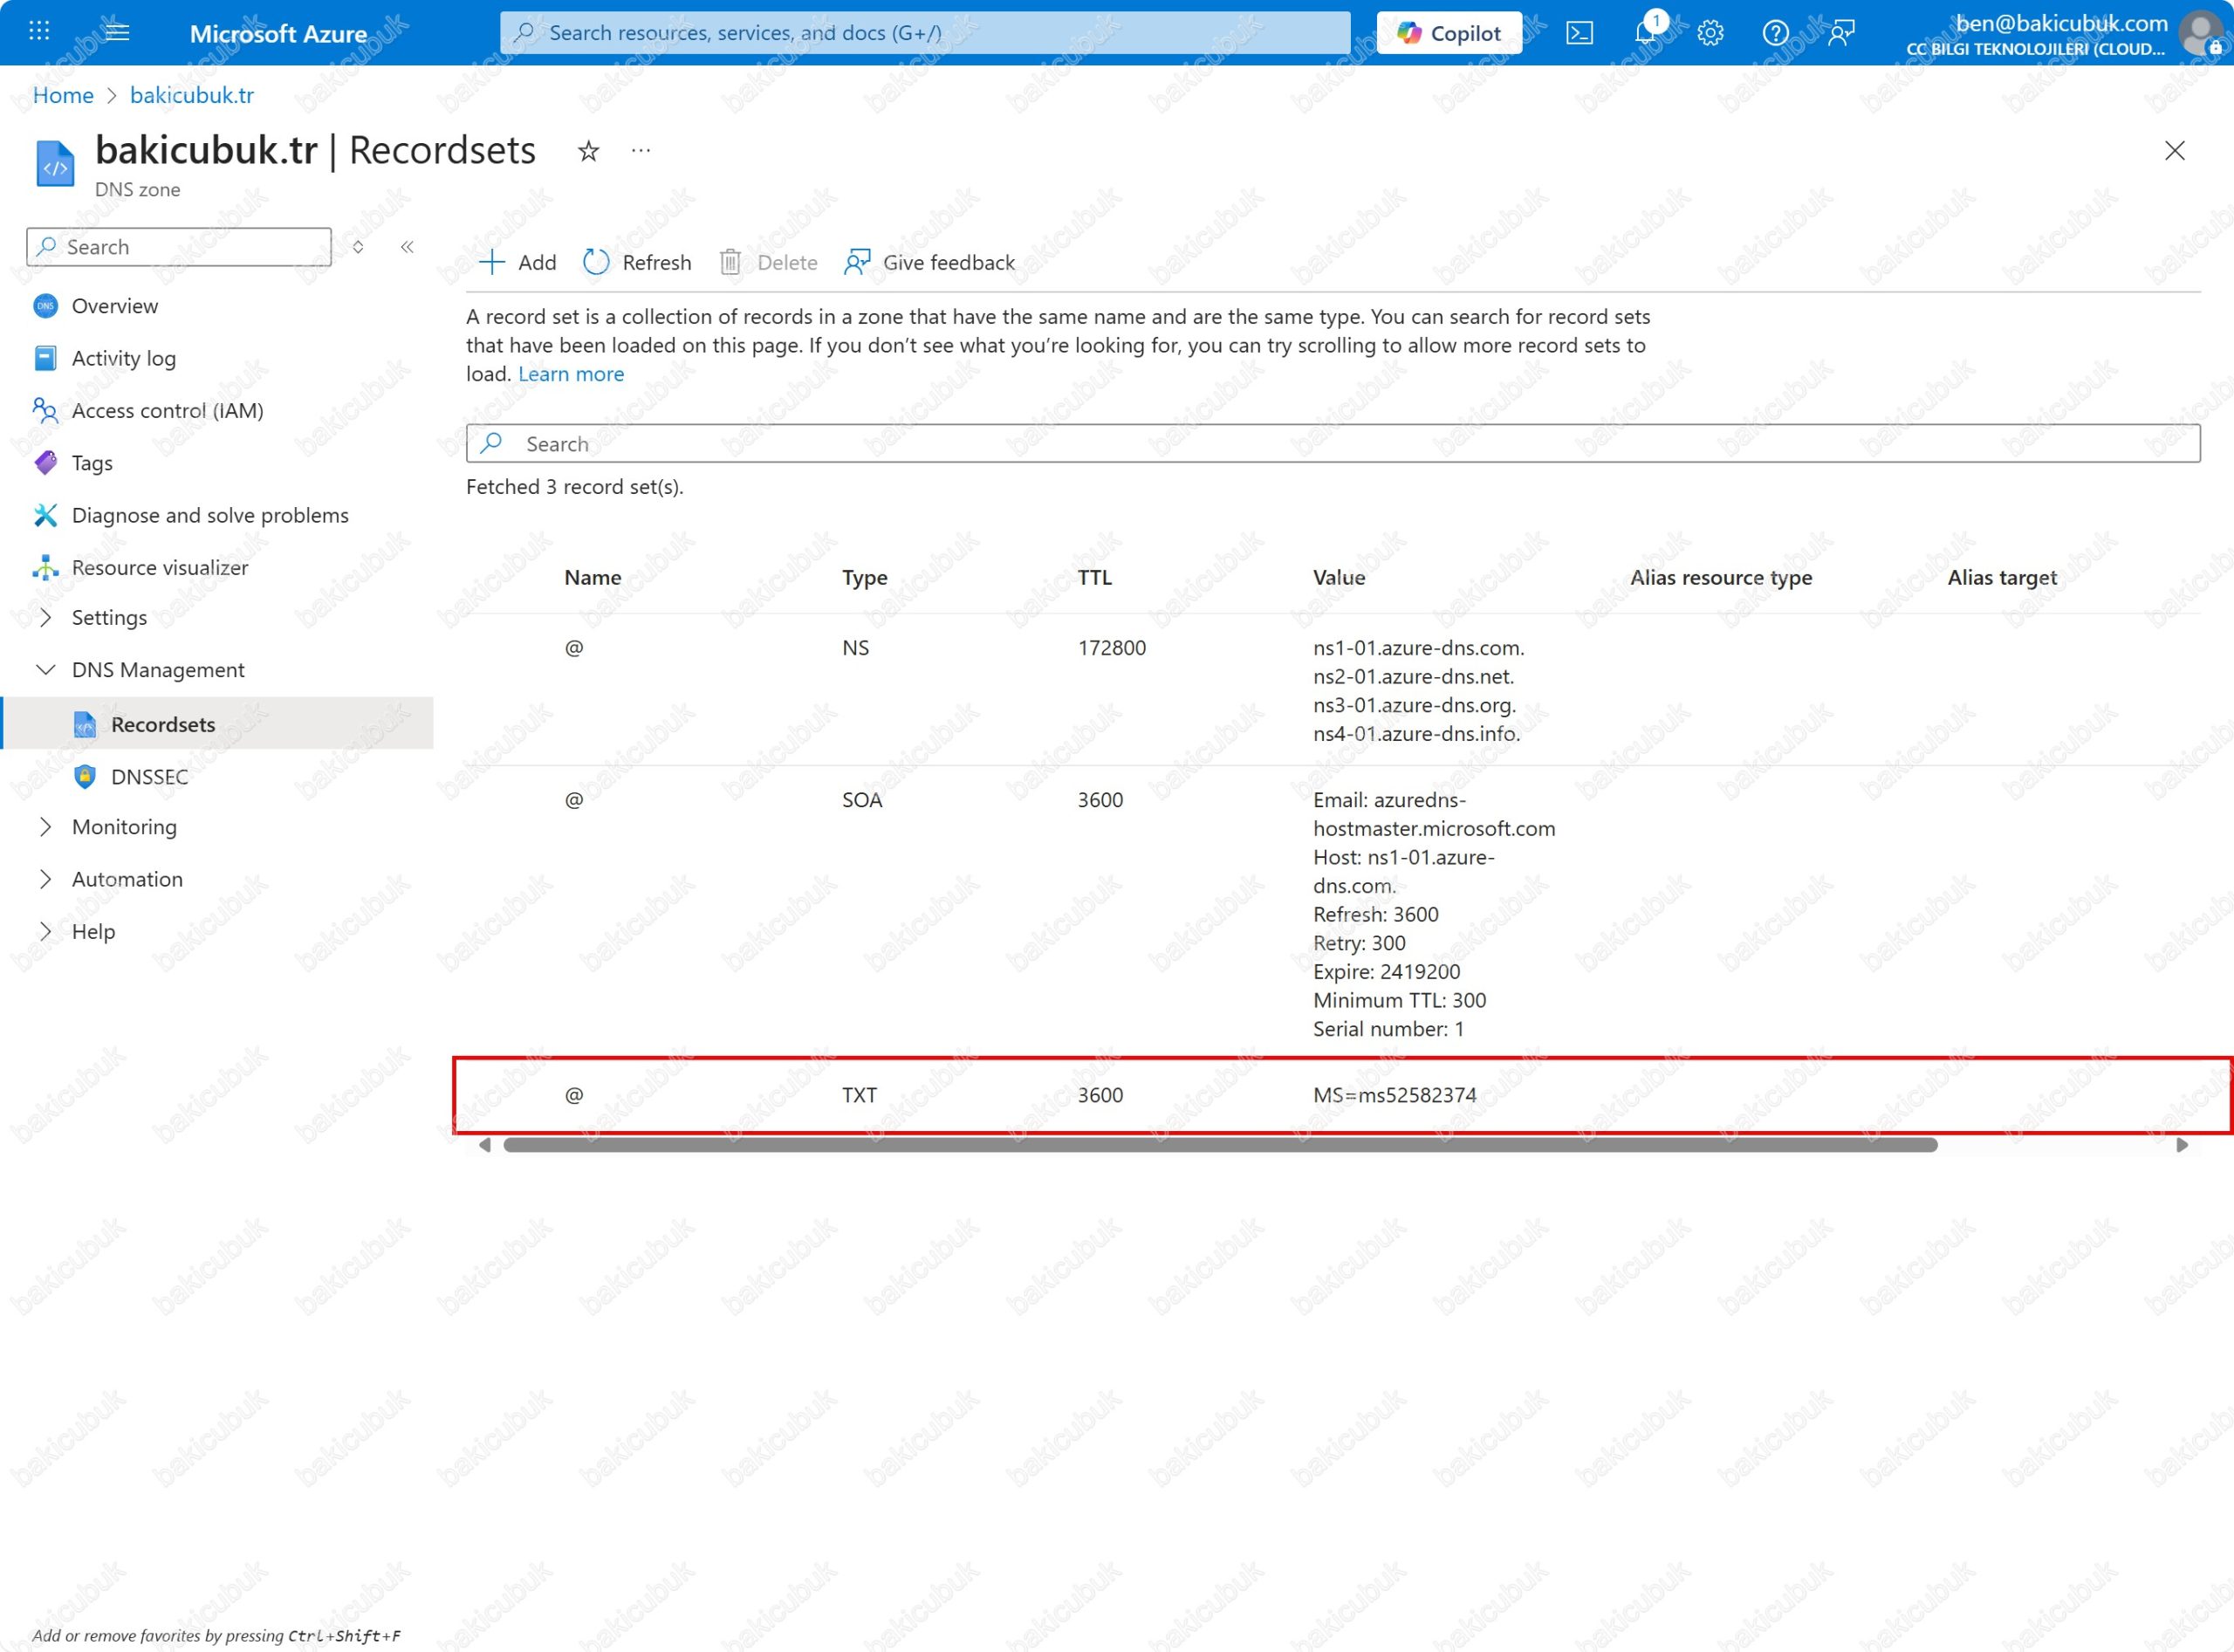Click the horizontal scrollbar right arrow
The height and width of the screenshot is (1652, 2234).
tap(2181, 1145)
